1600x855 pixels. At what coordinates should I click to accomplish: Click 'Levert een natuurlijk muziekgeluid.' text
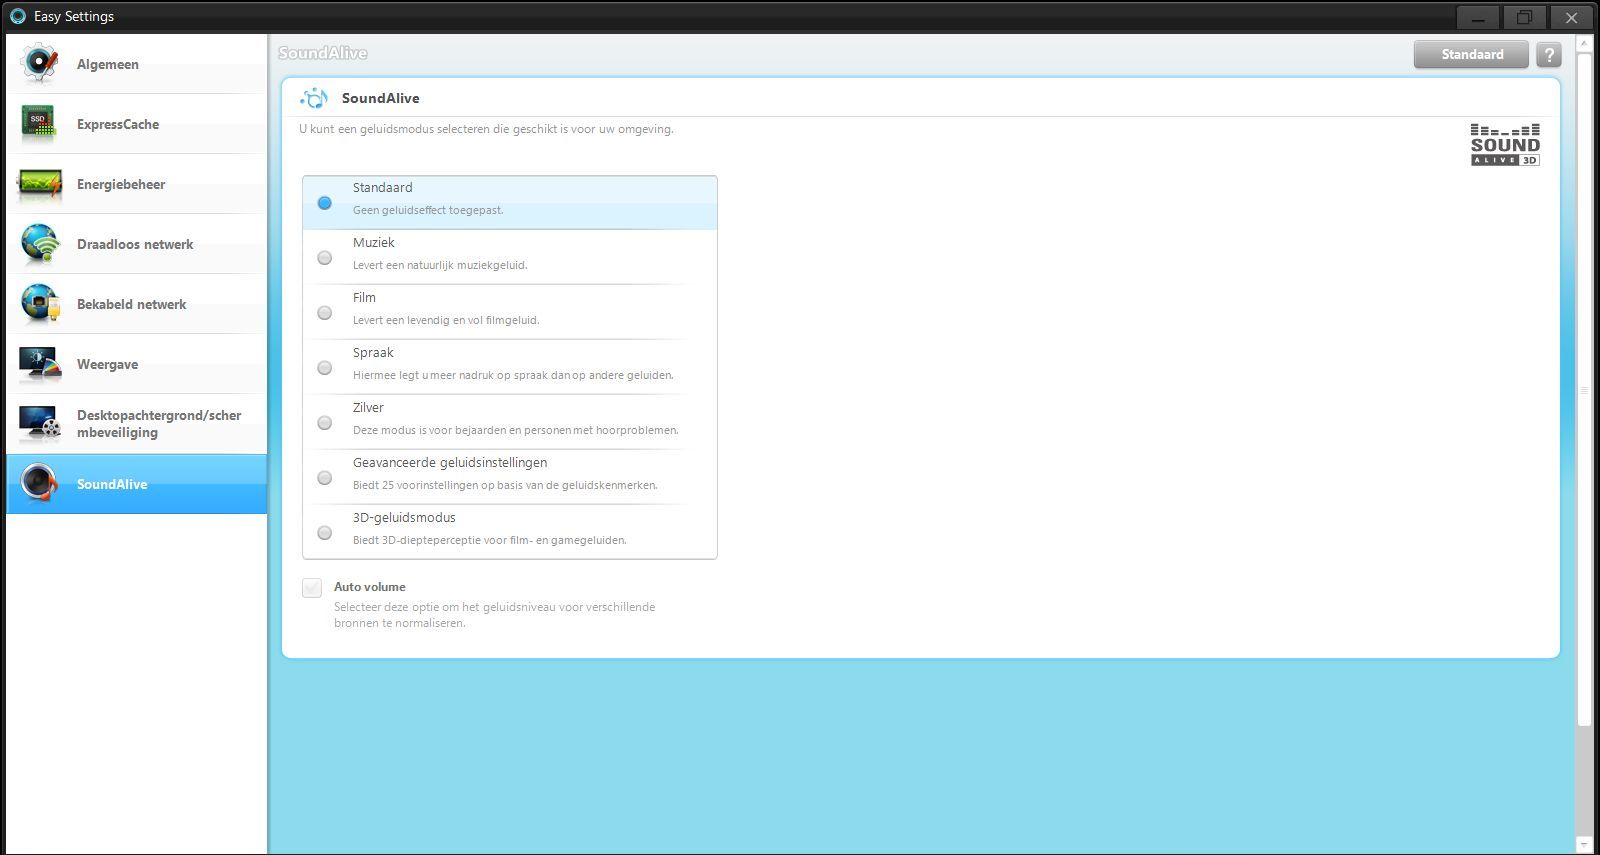440,265
